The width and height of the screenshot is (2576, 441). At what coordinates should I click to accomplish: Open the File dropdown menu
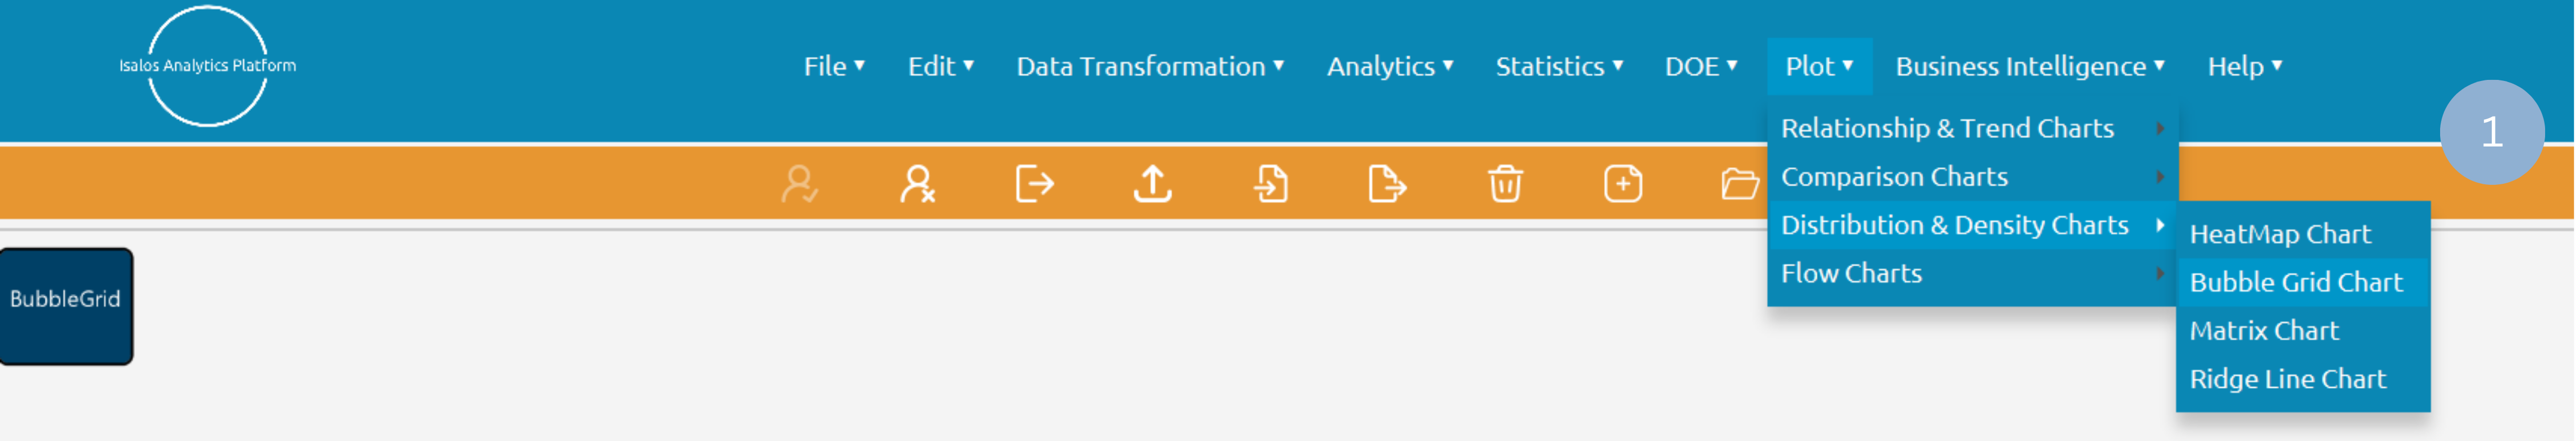coord(833,66)
